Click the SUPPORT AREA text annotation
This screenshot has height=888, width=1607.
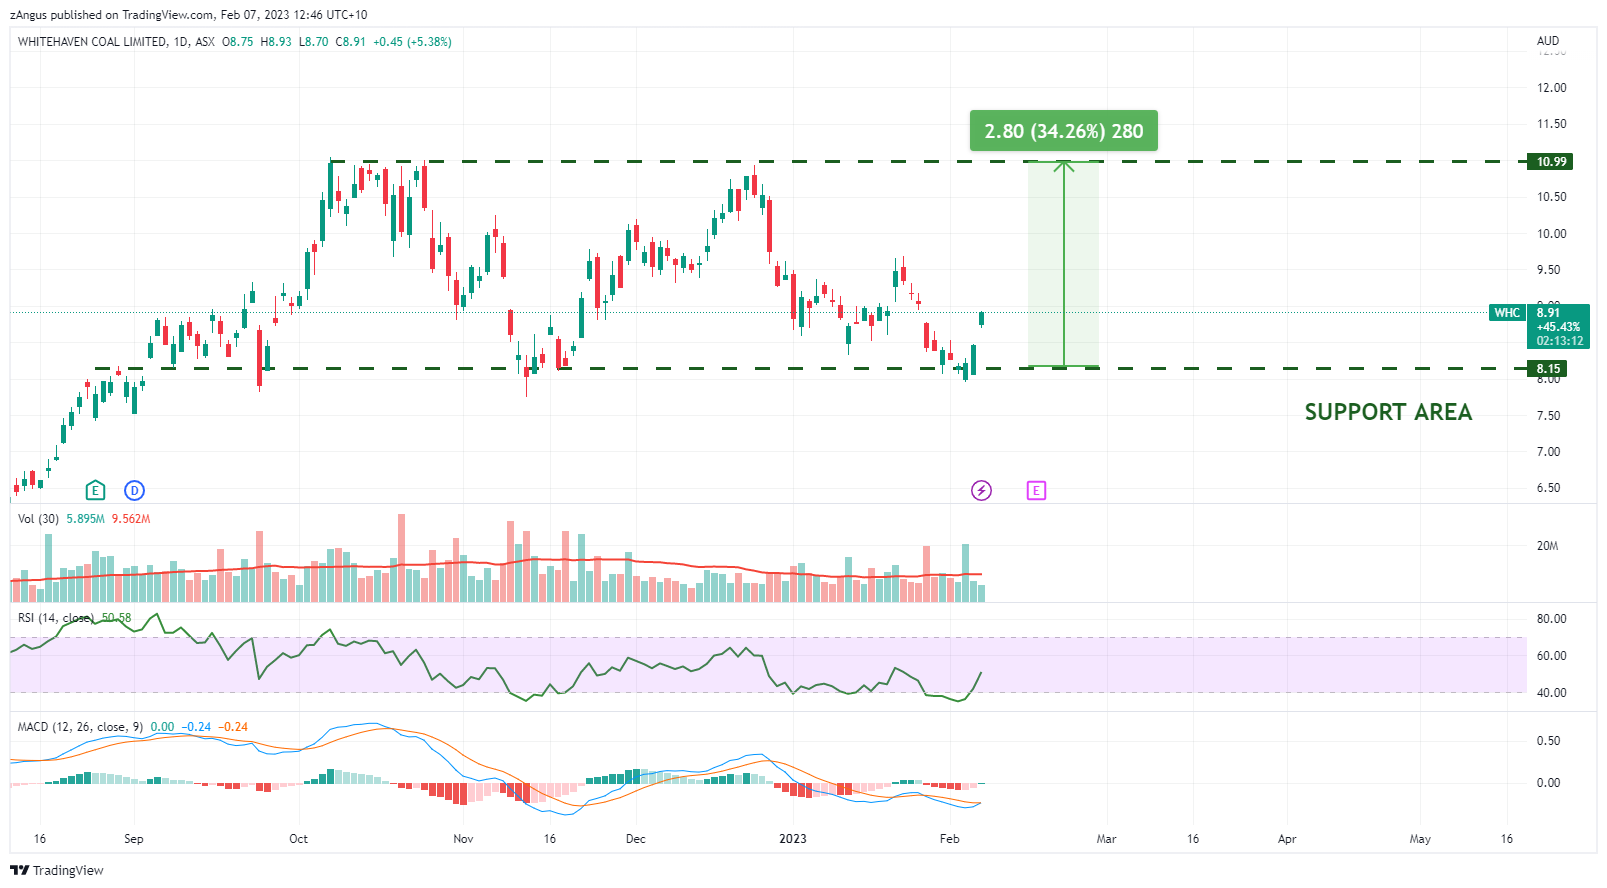(x=1388, y=412)
